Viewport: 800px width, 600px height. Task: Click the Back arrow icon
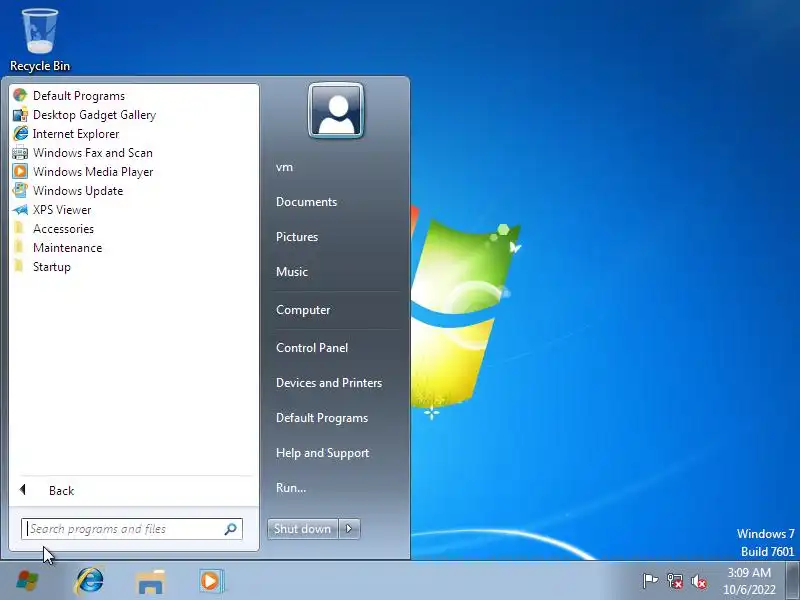point(22,490)
